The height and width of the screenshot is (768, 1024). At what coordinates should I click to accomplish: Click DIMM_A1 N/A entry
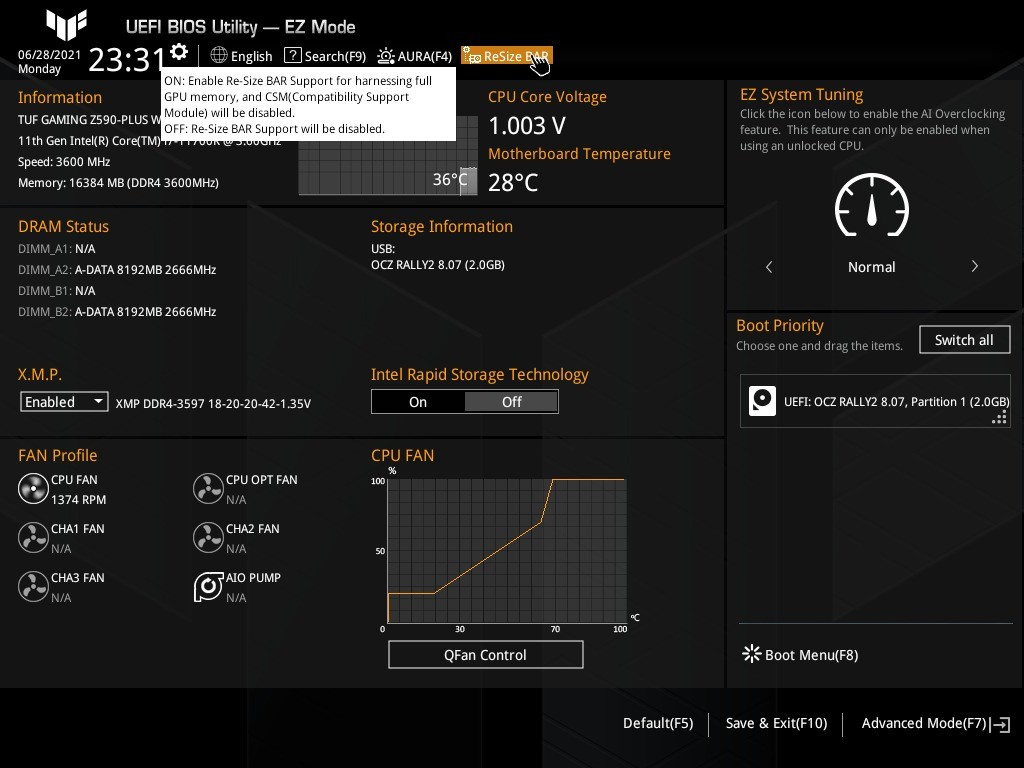pyautogui.click(x=57, y=249)
